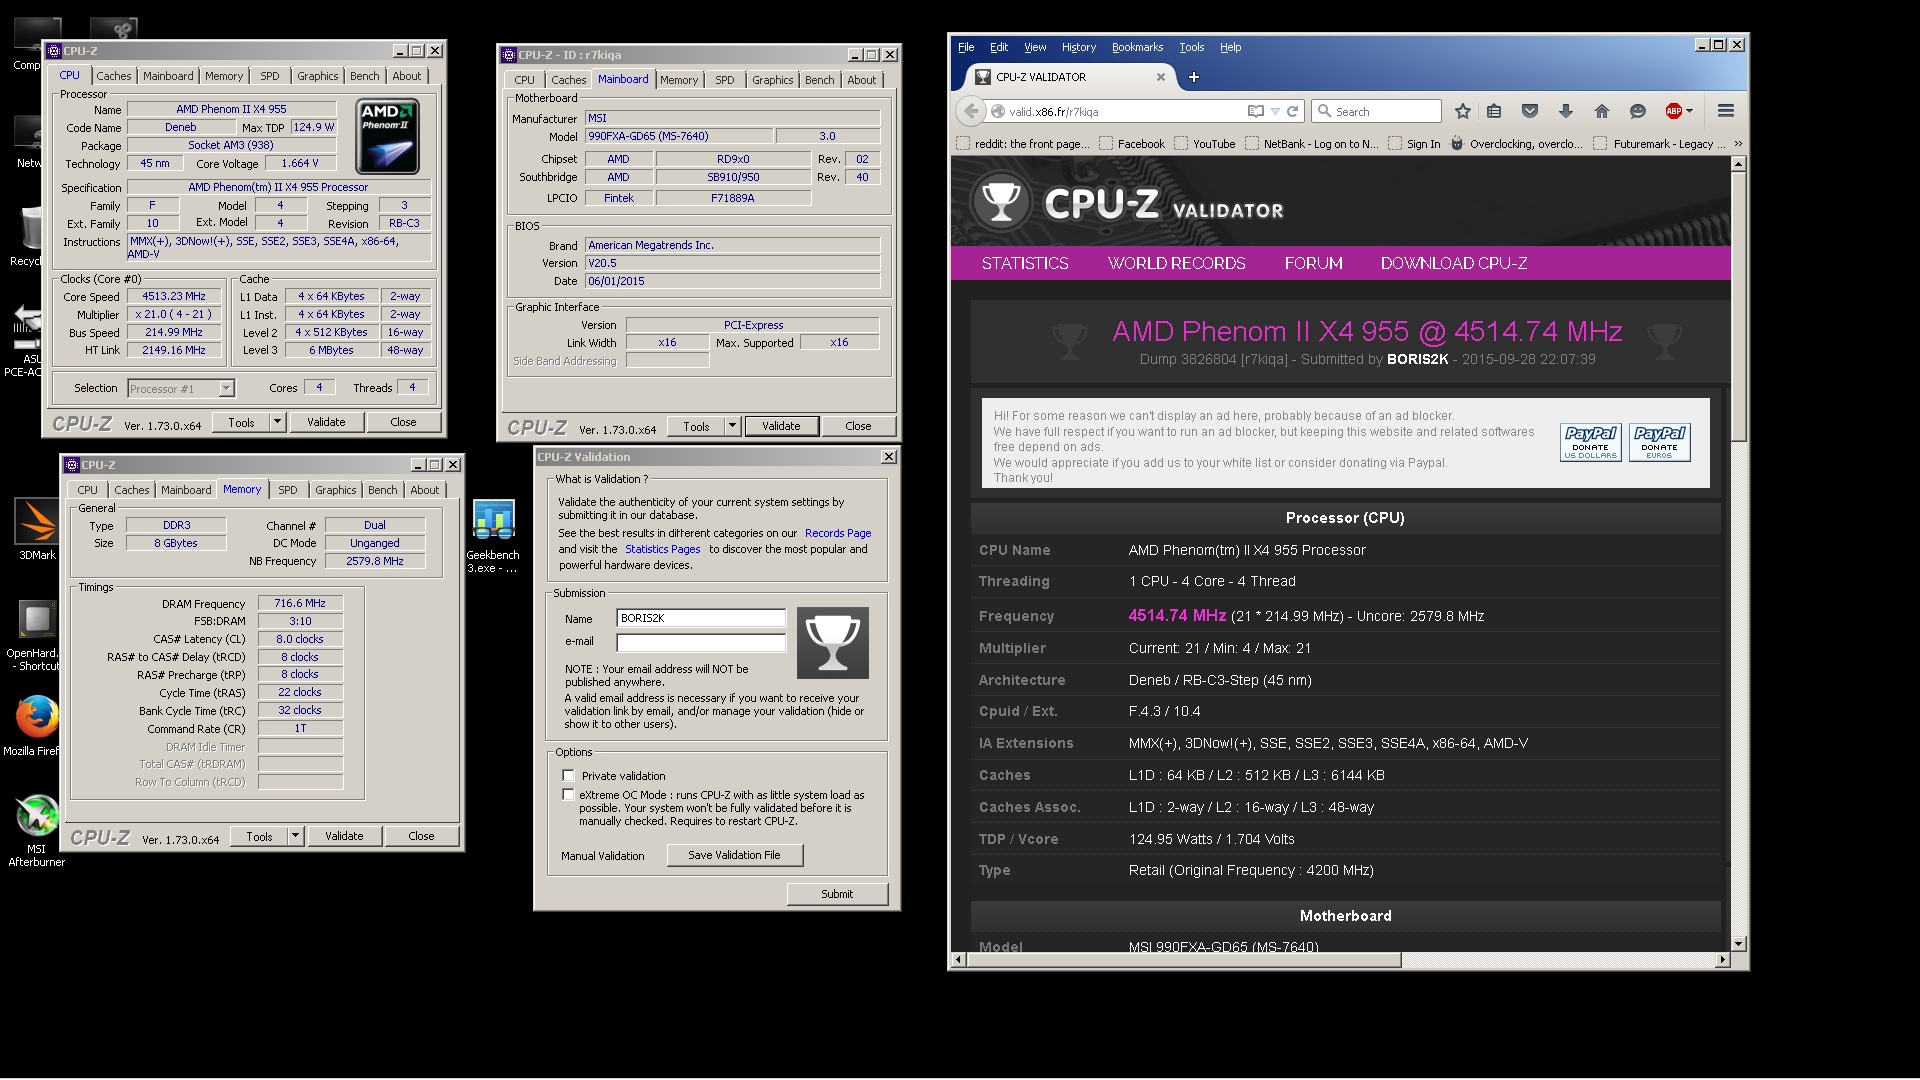The image size is (1920, 1080).
Task: Open Reader View icon in address bar
Action: [1256, 111]
